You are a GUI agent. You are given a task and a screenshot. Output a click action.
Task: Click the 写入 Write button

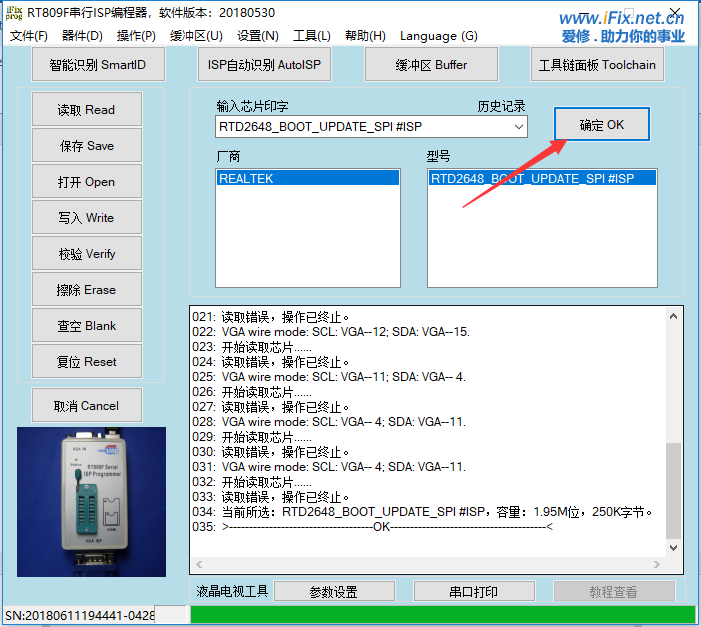click(86, 218)
